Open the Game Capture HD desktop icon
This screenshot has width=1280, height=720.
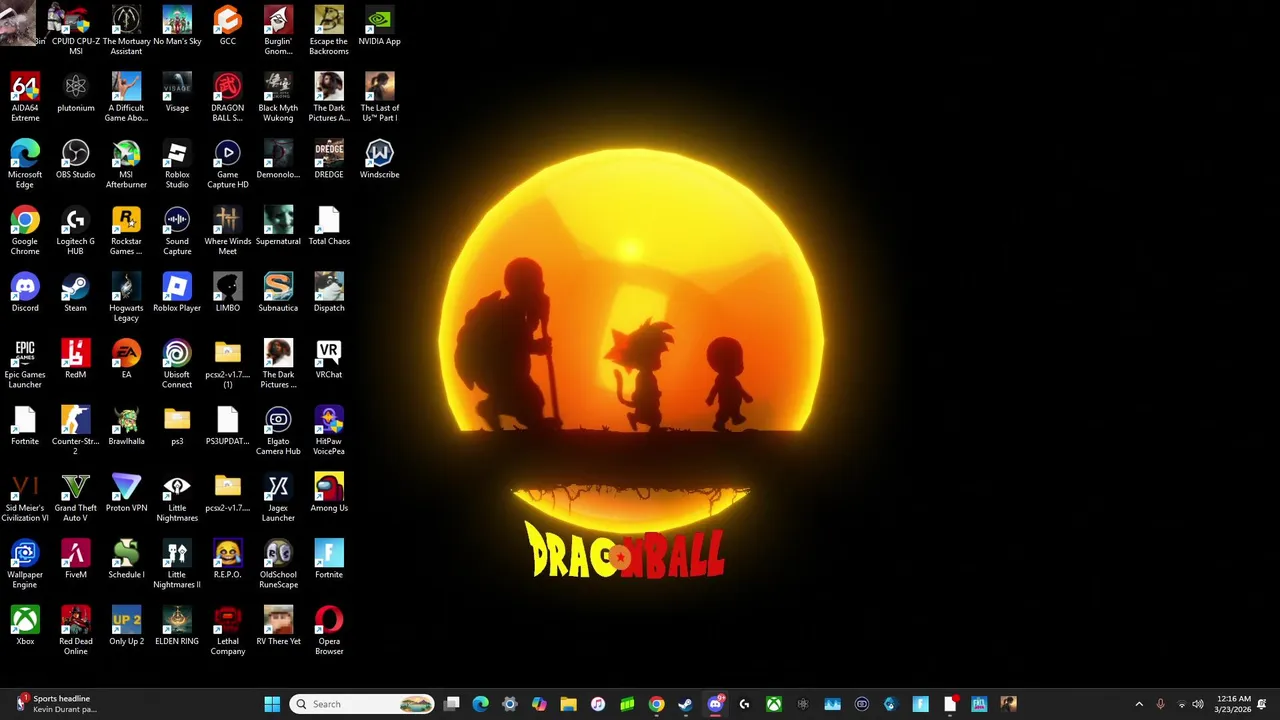click(x=228, y=164)
